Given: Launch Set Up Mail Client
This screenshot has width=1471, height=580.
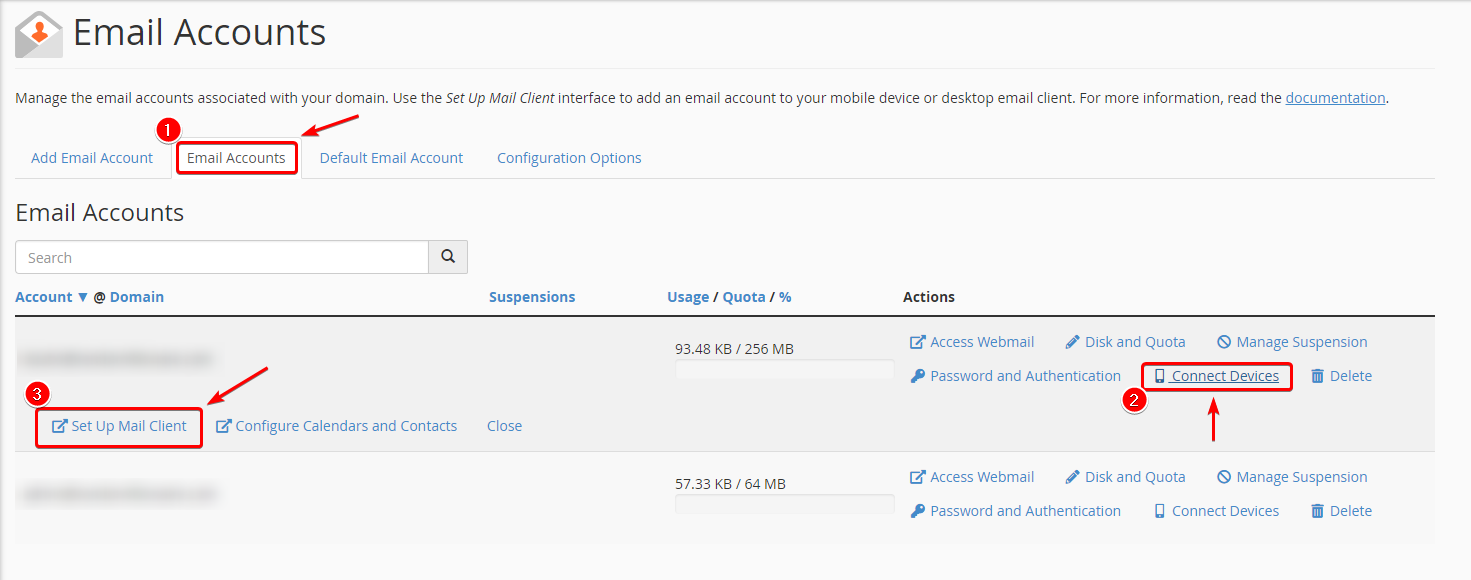Looking at the screenshot, I should pyautogui.click(x=118, y=425).
